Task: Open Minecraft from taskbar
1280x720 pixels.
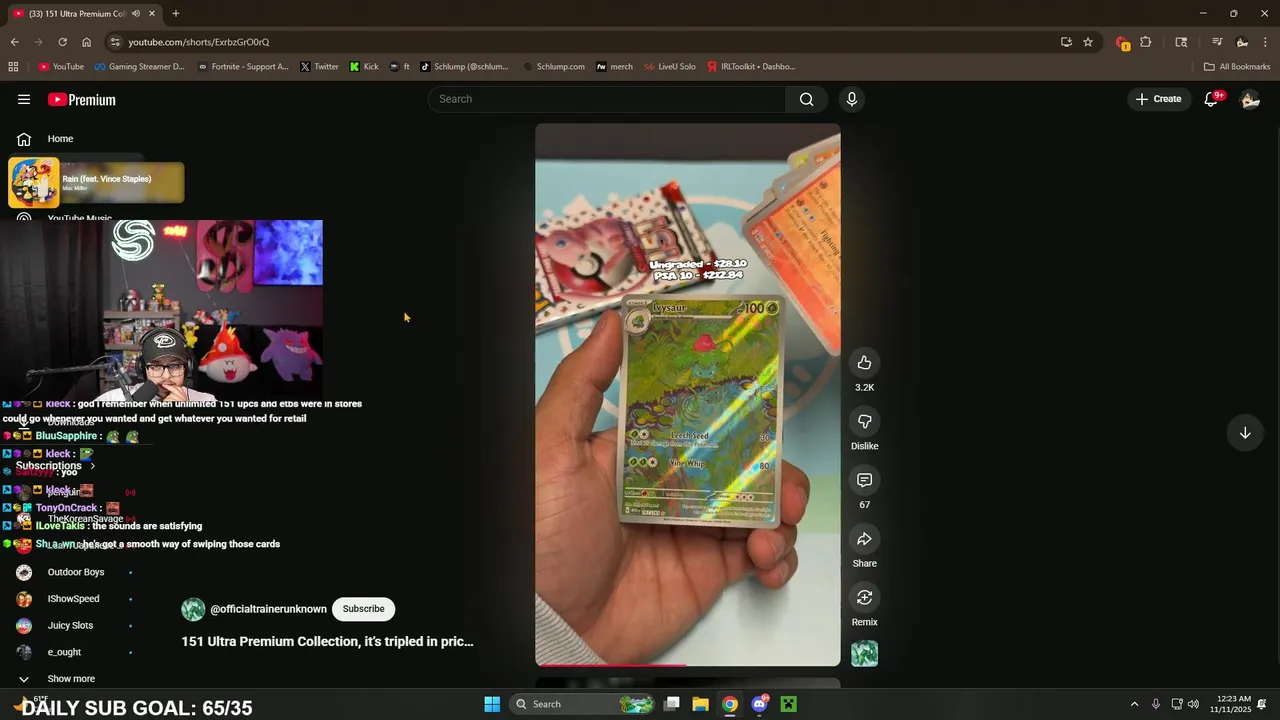Action: [788, 704]
